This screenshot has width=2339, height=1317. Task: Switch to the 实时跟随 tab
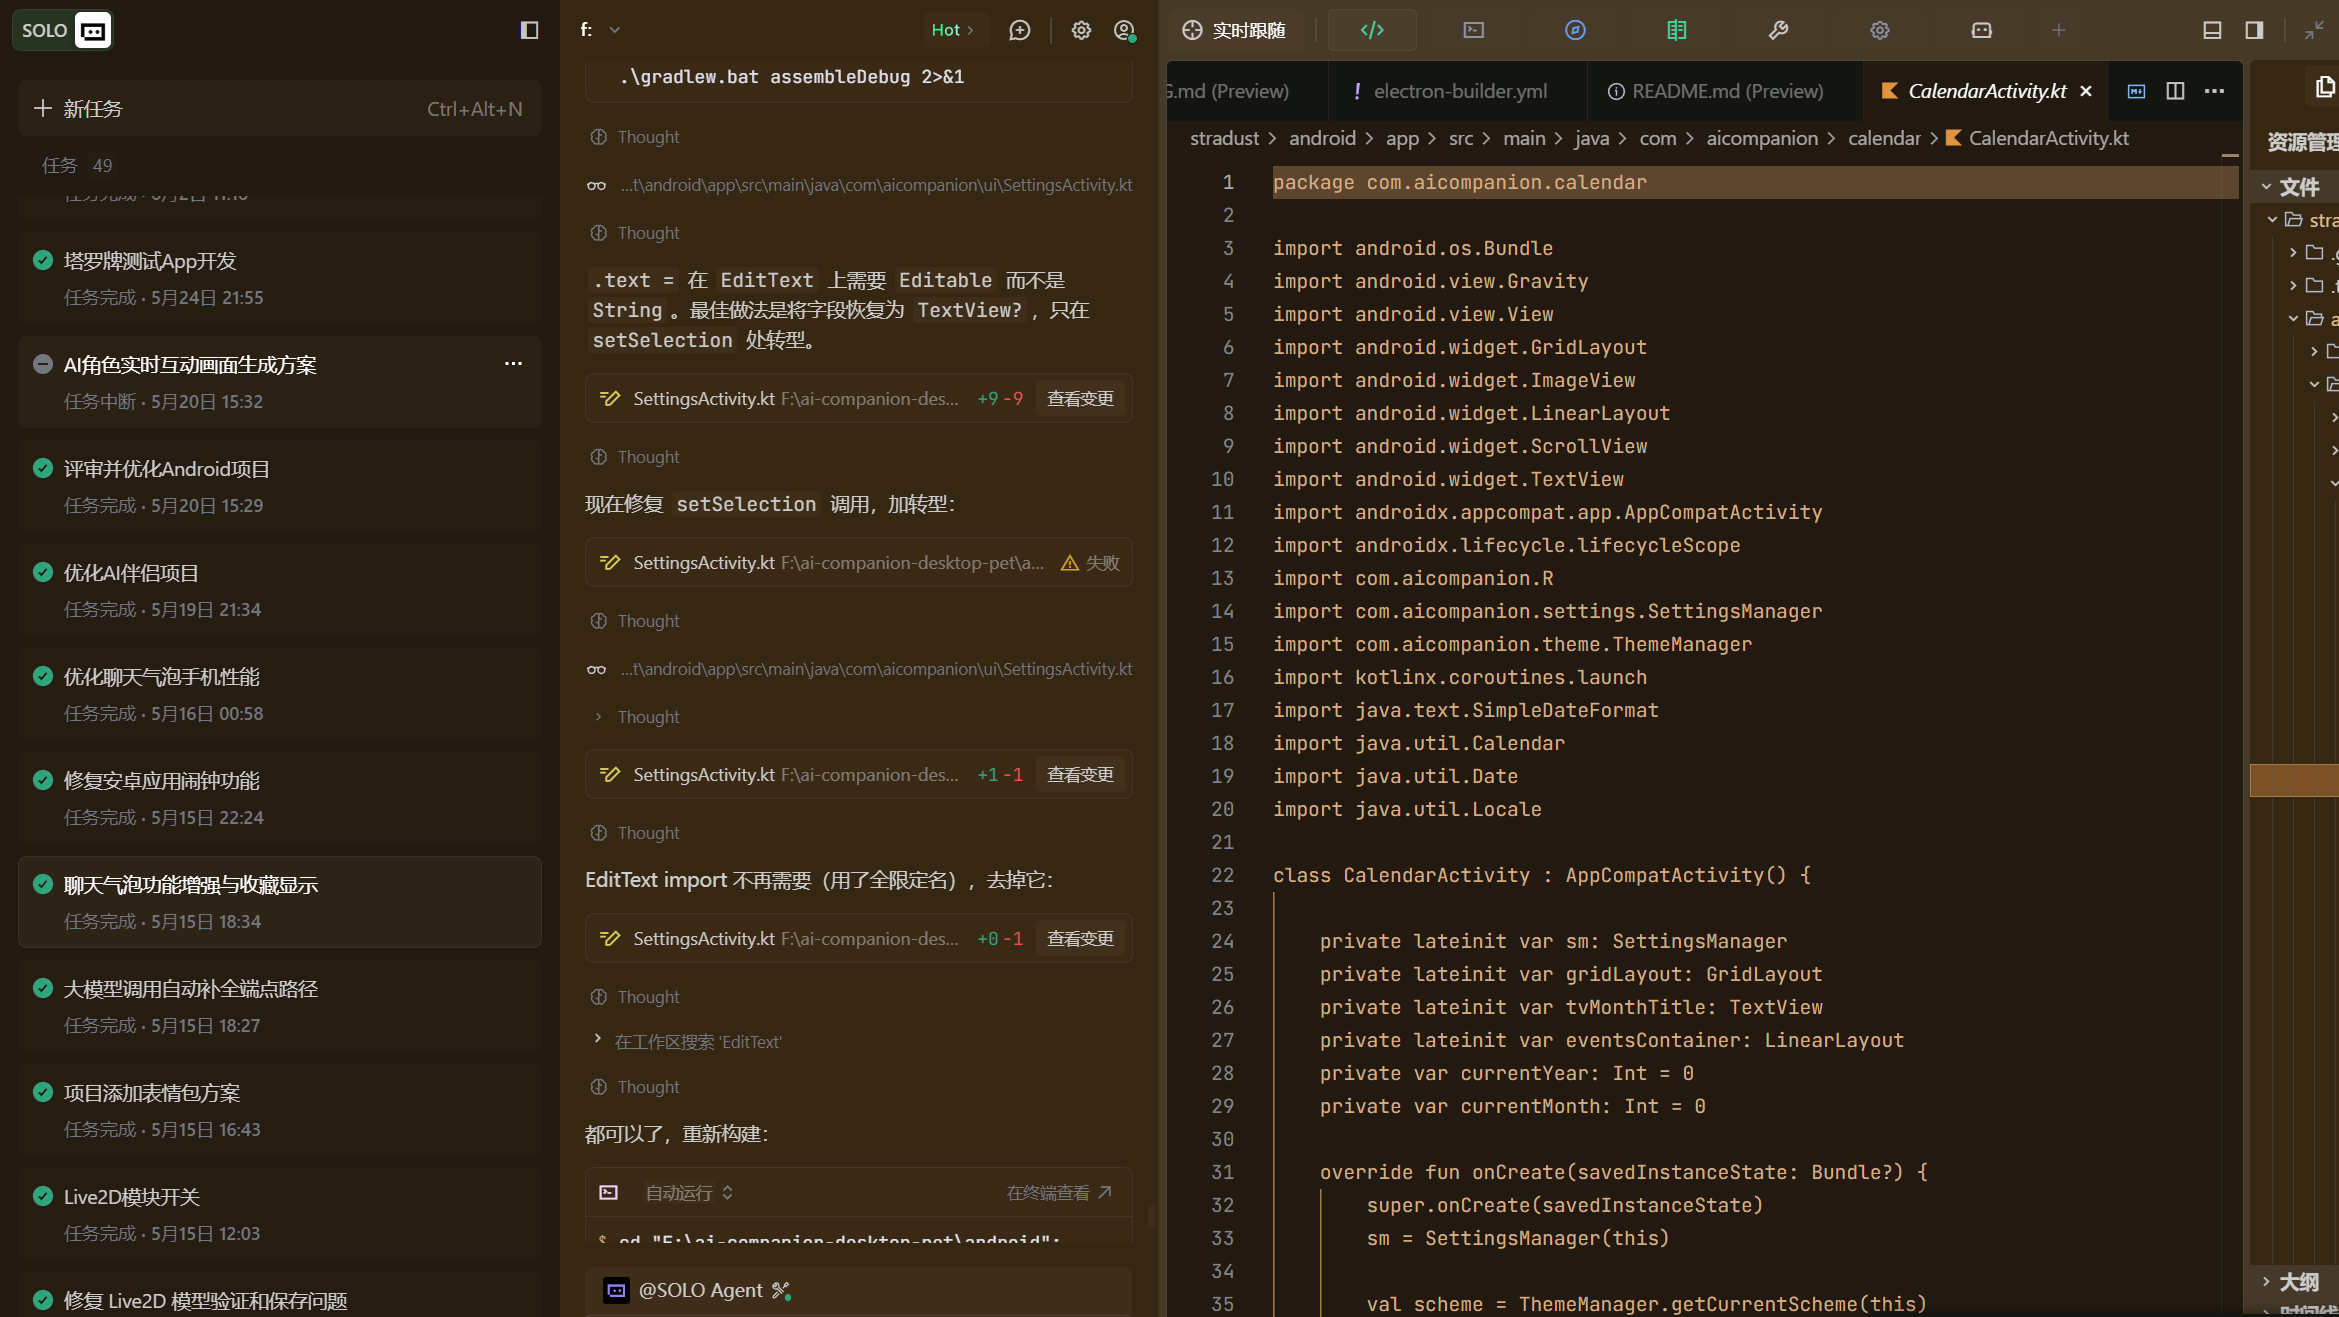tap(1234, 30)
